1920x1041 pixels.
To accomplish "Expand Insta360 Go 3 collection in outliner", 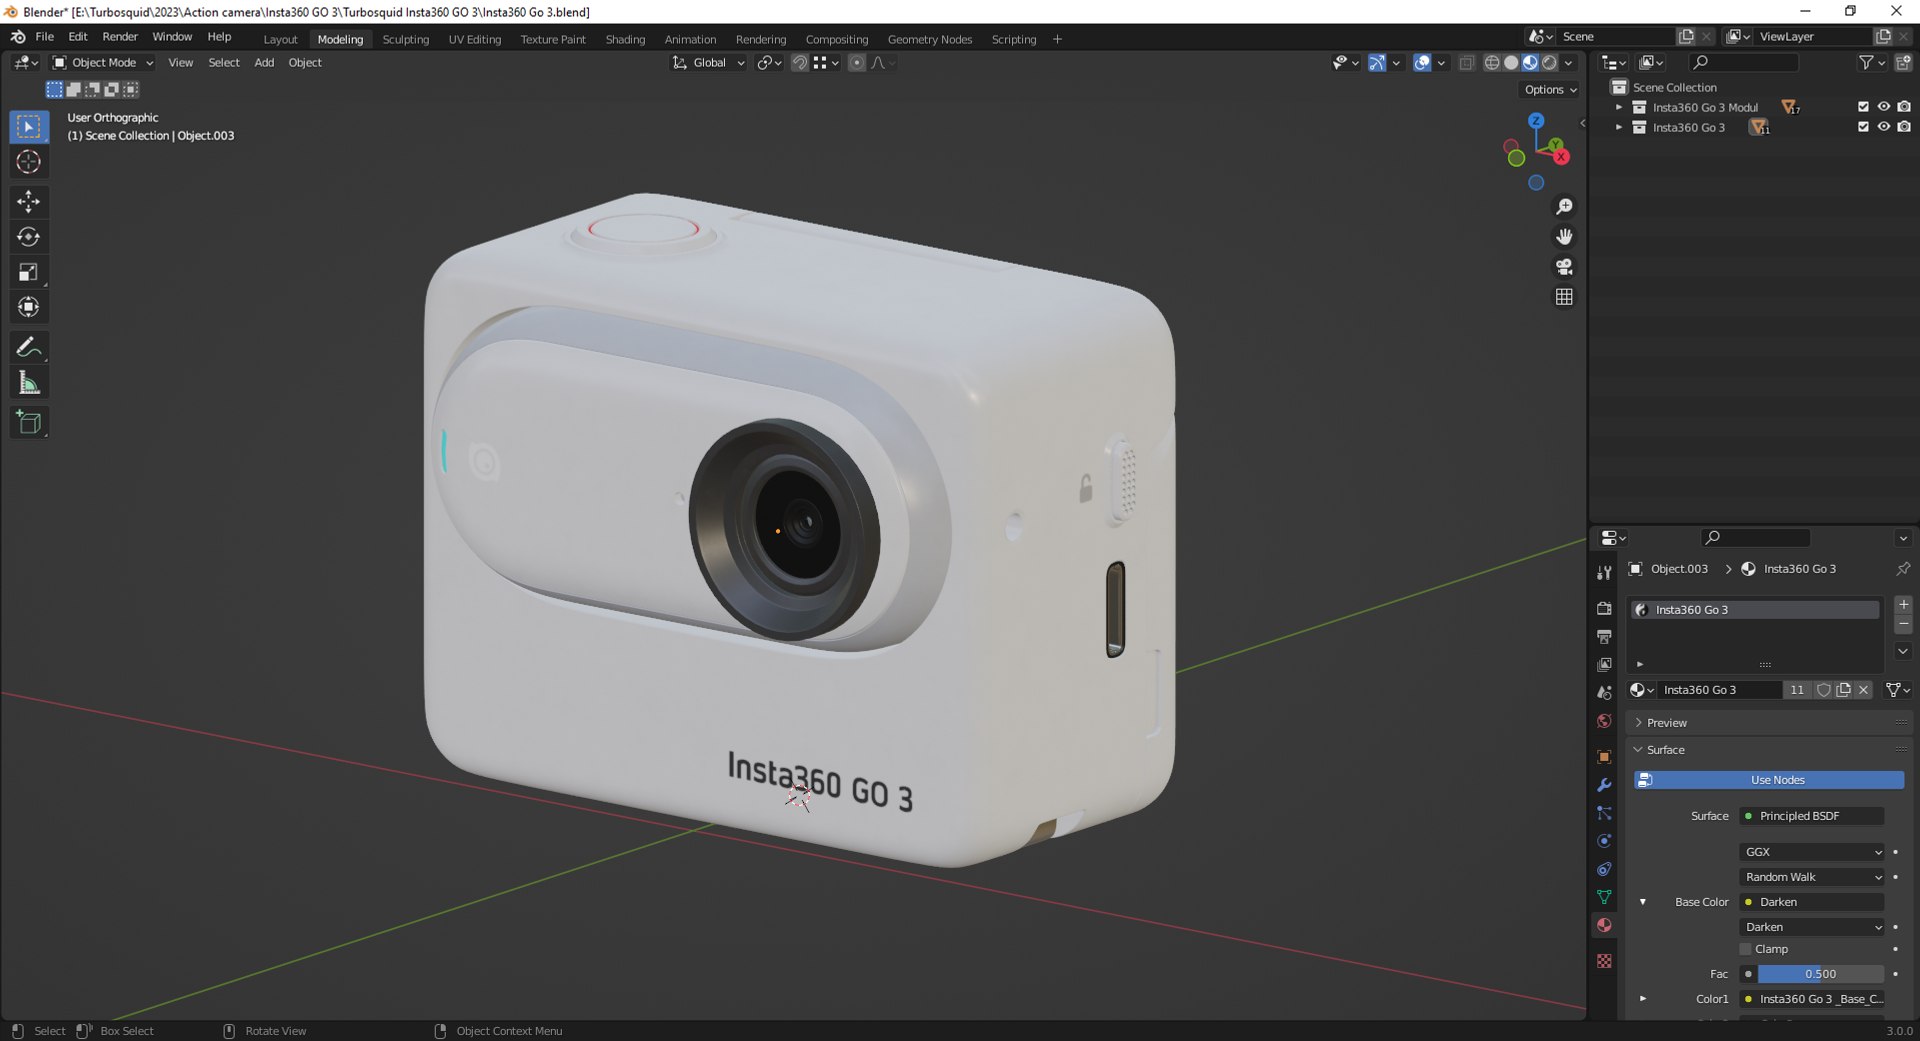I will 1619,127.
